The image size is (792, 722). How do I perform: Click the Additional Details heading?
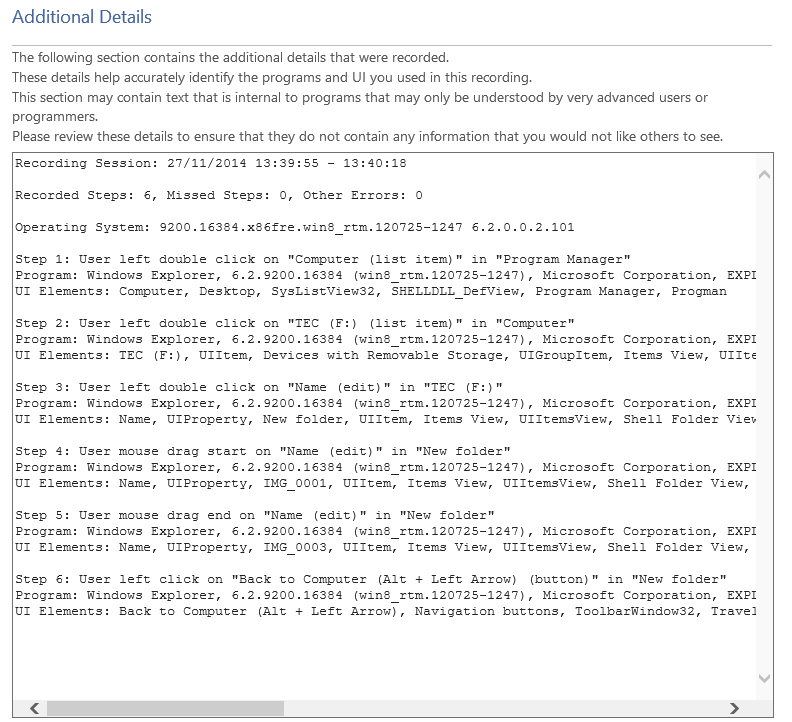click(82, 17)
